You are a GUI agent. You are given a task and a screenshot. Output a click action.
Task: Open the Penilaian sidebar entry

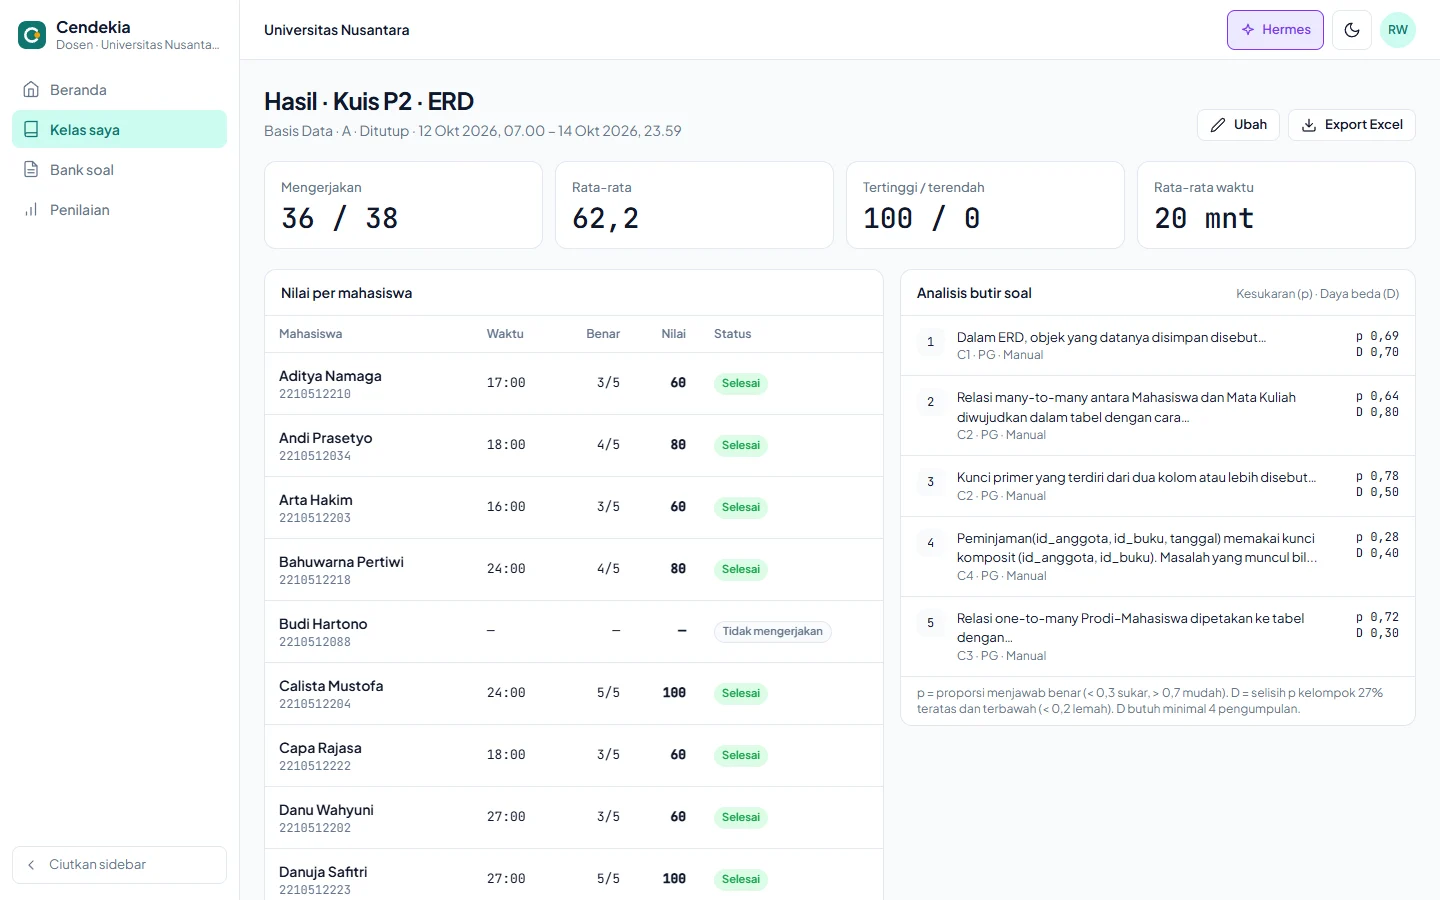120,210
